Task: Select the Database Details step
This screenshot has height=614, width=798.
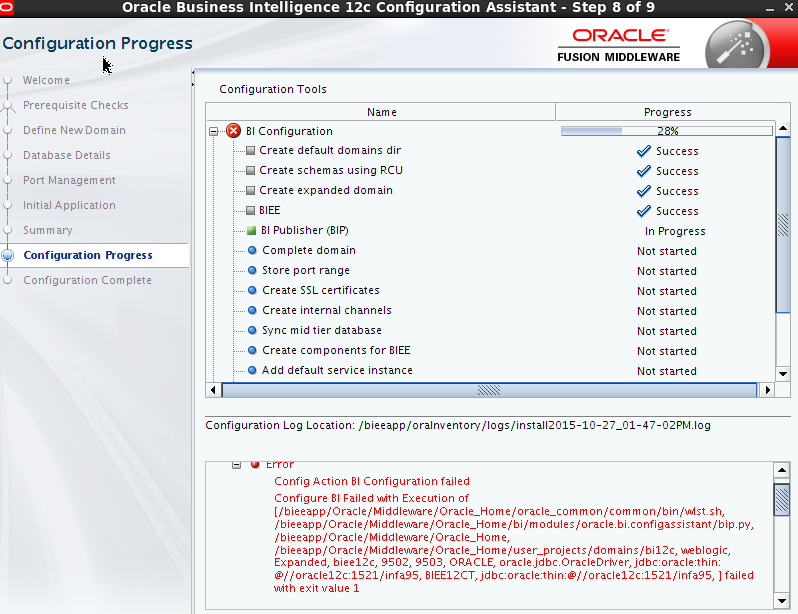Action: coord(67,155)
